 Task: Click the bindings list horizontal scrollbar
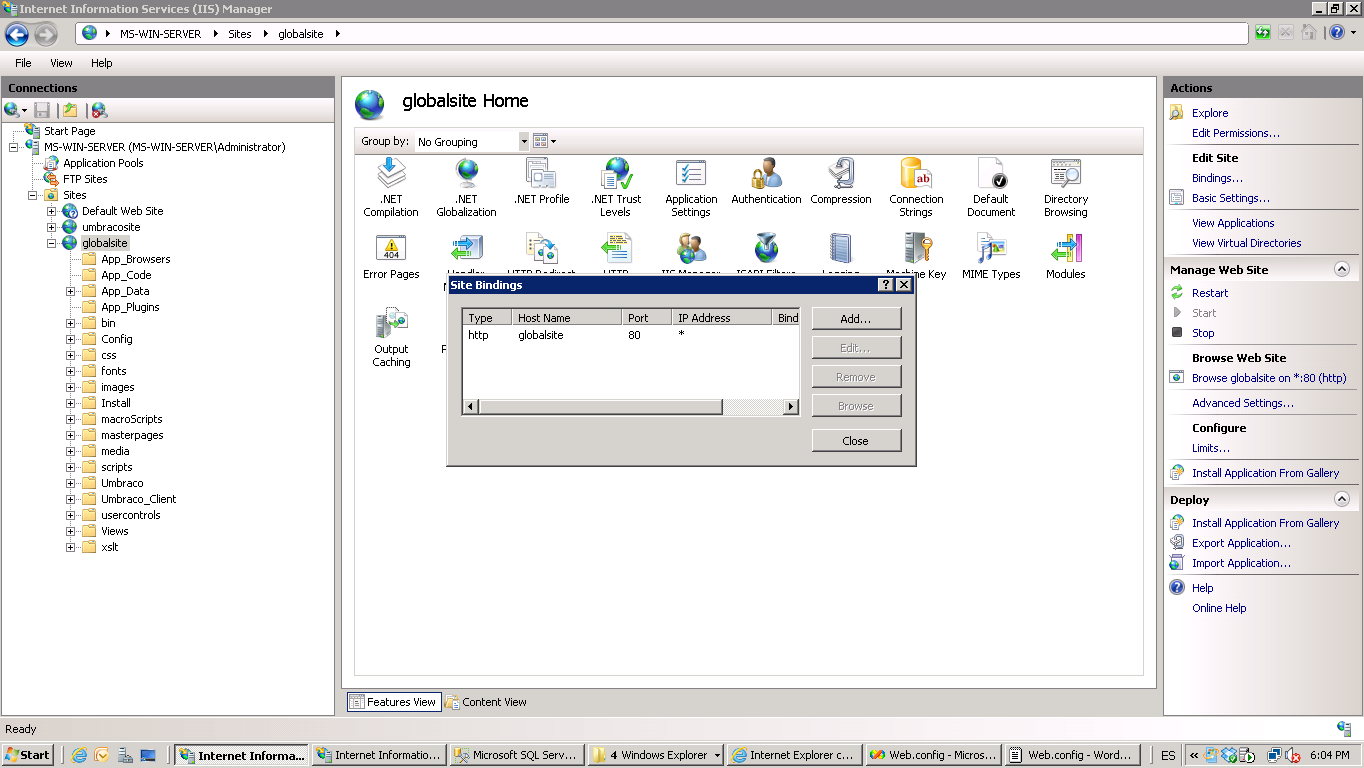click(x=630, y=406)
